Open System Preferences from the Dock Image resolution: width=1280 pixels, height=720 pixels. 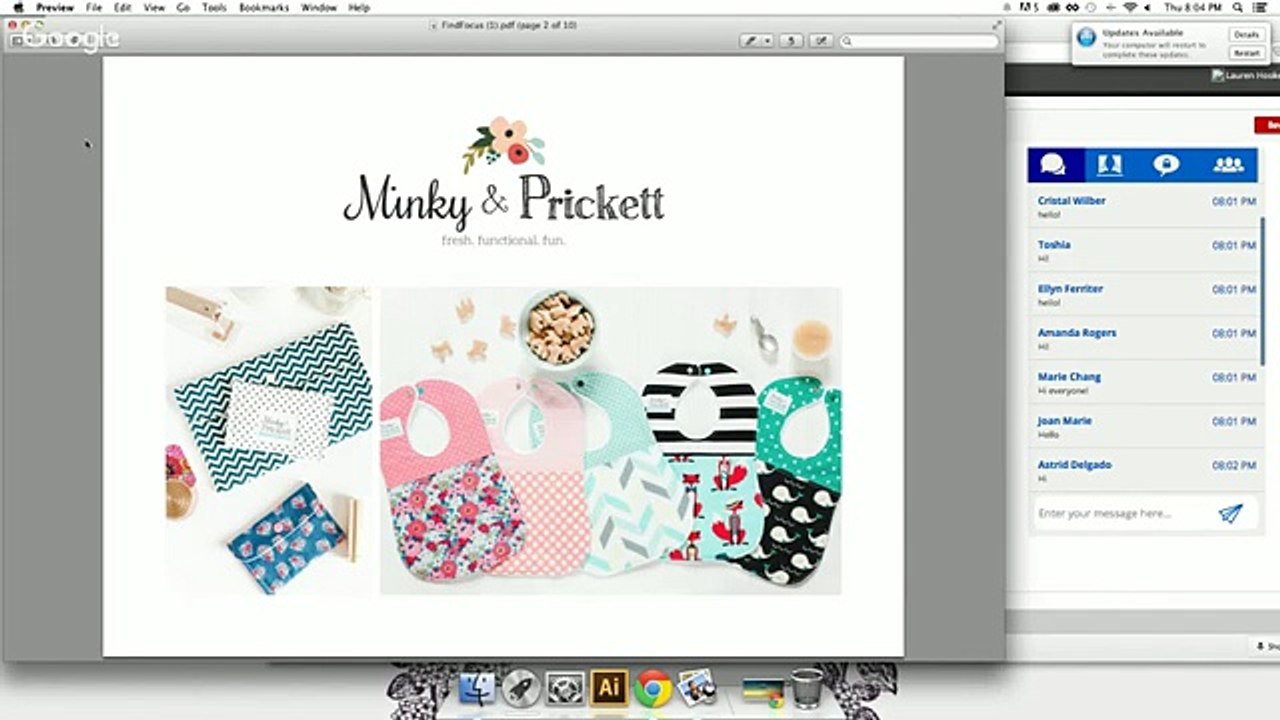(564, 688)
